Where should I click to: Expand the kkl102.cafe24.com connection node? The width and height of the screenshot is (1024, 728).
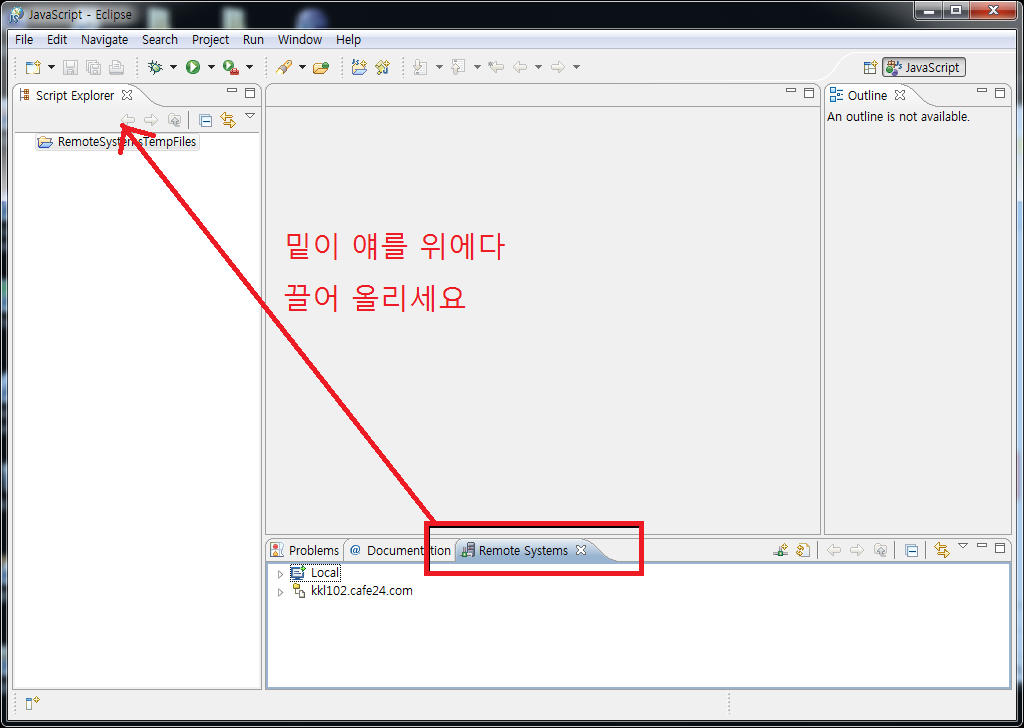280,592
